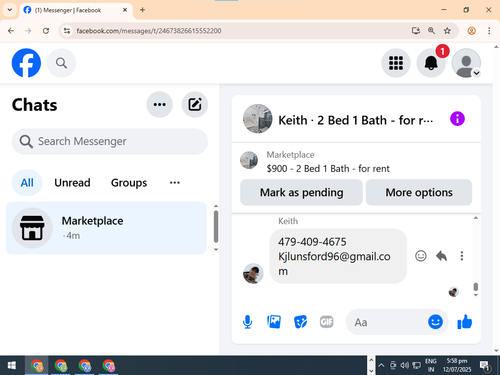This screenshot has width=500, height=375.
Task: Open the zoom magnifier in address bar
Action: tap(431, 31)
